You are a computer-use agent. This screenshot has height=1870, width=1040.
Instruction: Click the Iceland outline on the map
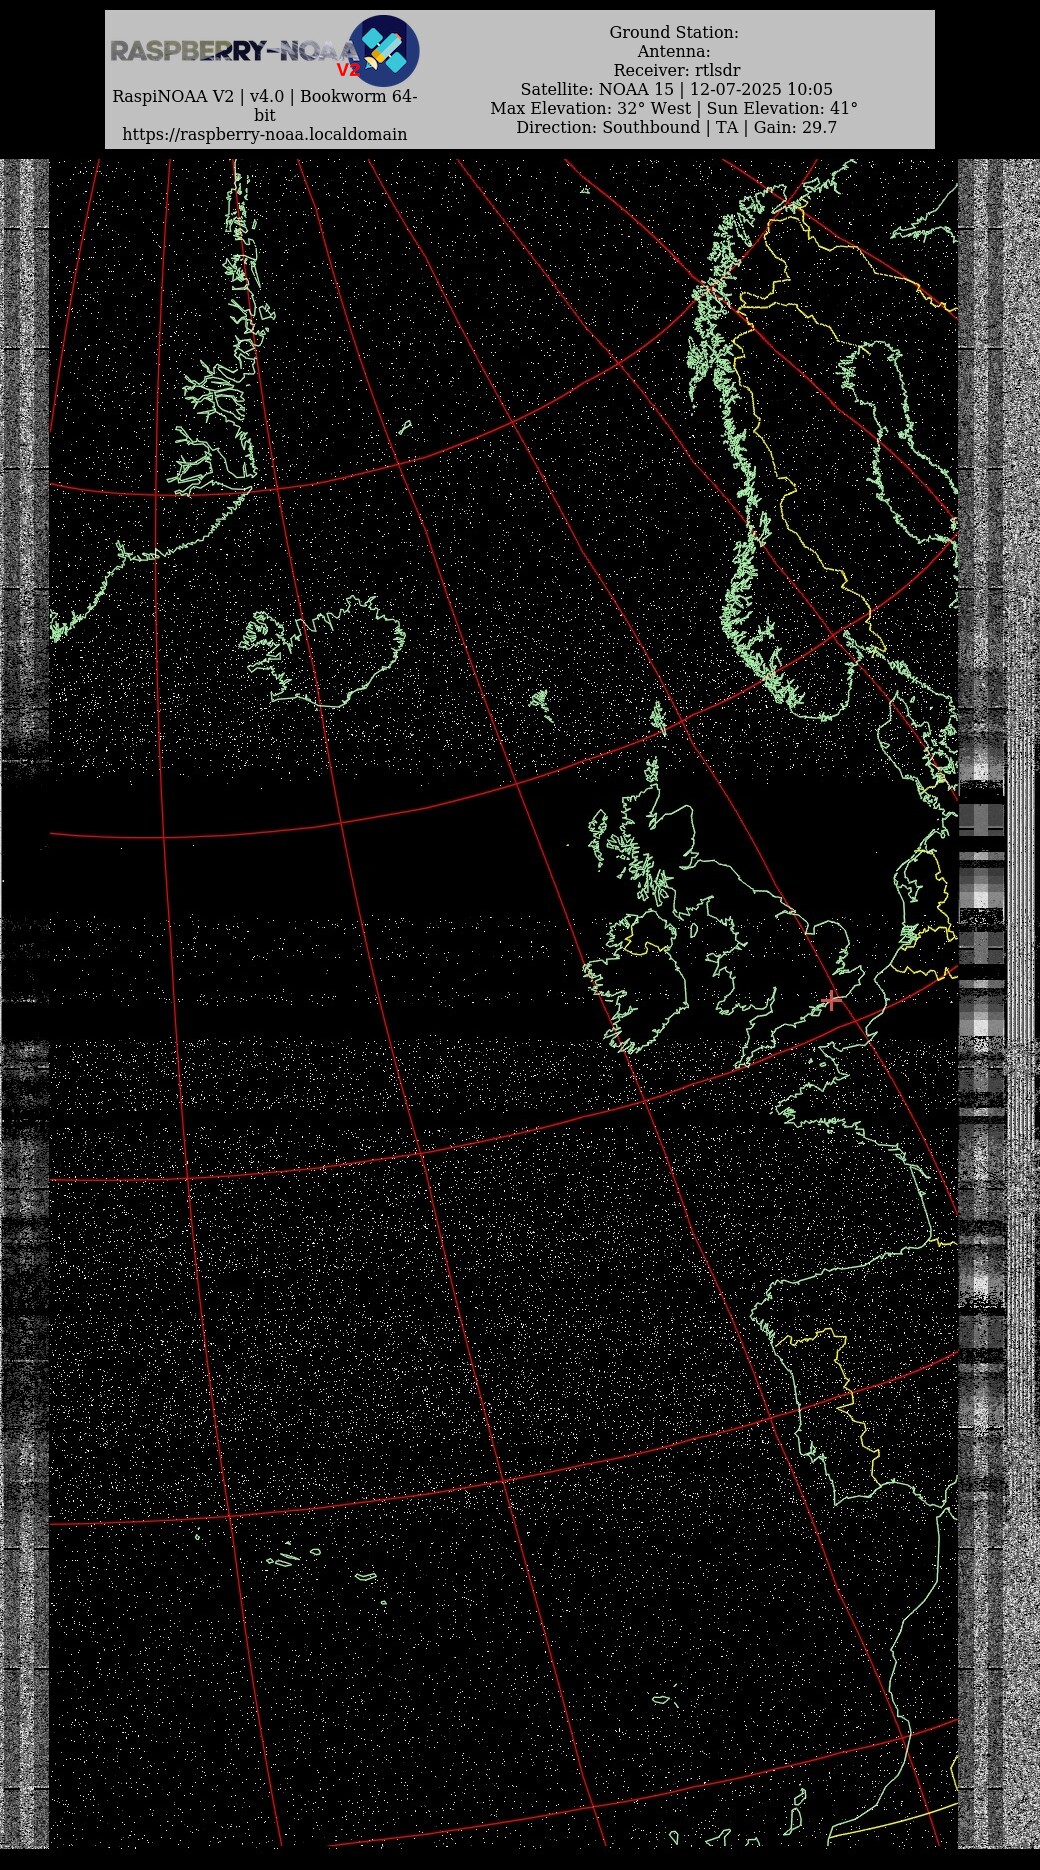pos(322,652)
